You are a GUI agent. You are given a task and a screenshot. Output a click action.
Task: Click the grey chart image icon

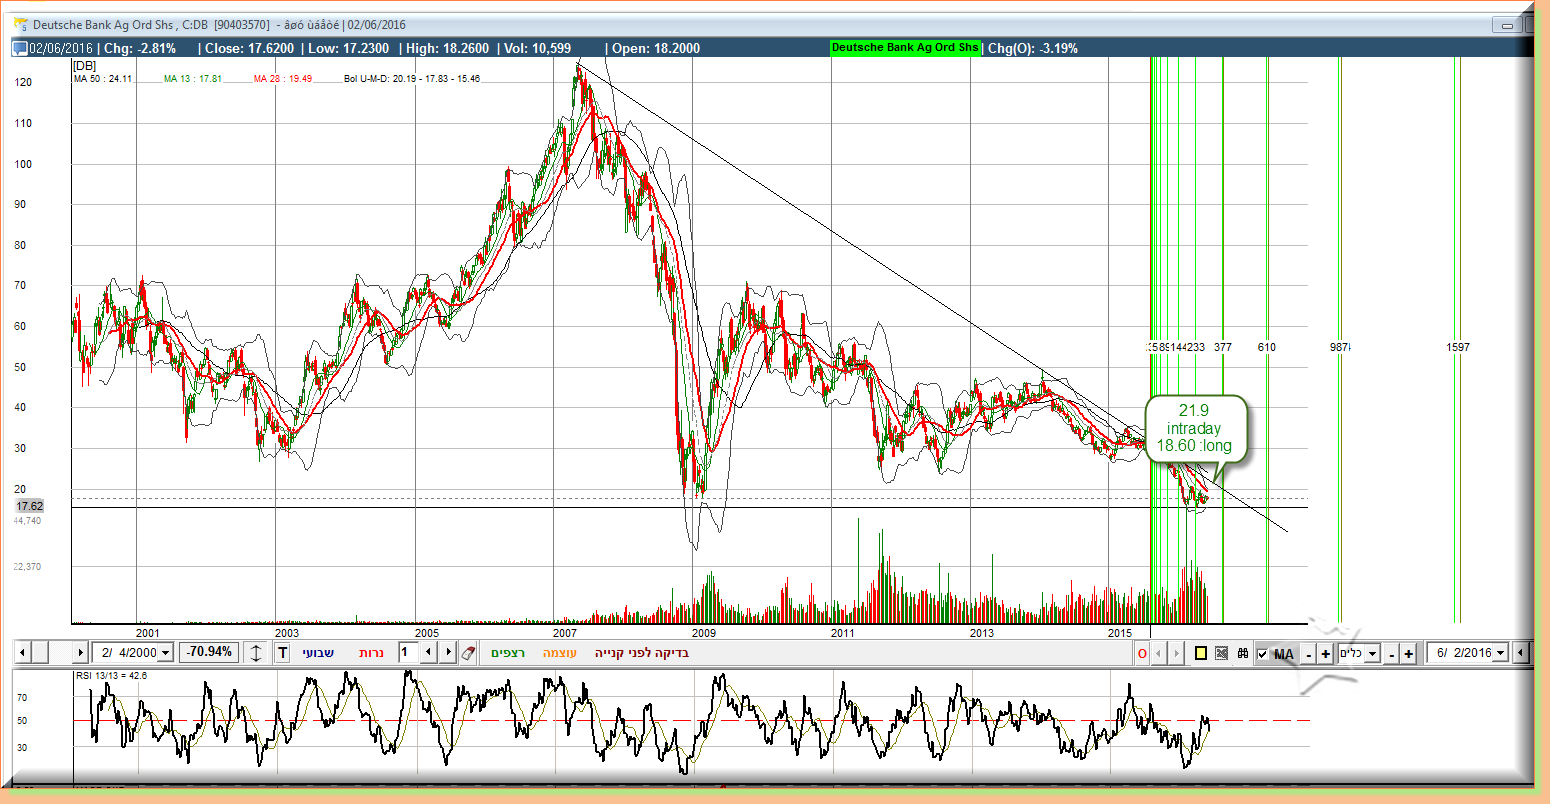click(x=1221, y=654)
